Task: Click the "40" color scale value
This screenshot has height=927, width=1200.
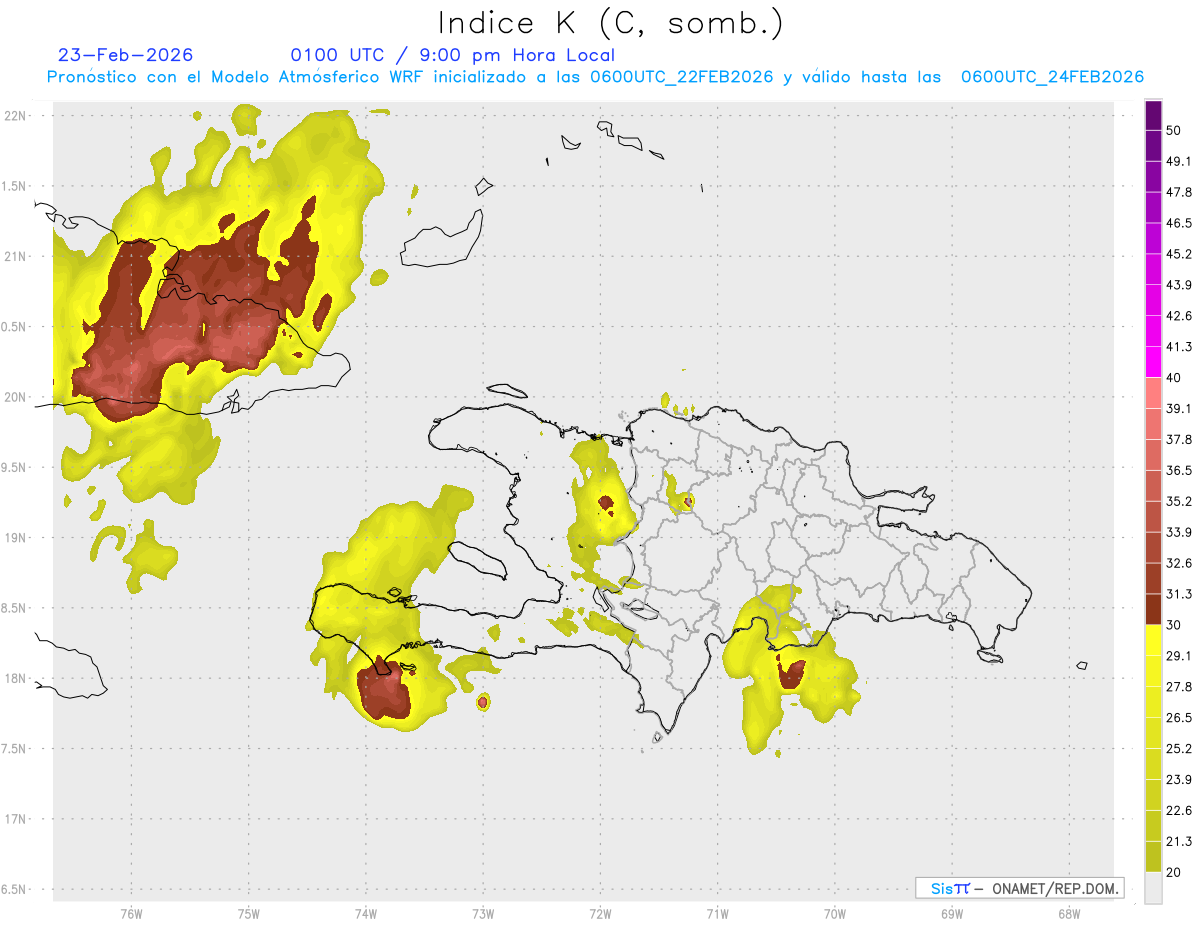Action: (1174, 378)
